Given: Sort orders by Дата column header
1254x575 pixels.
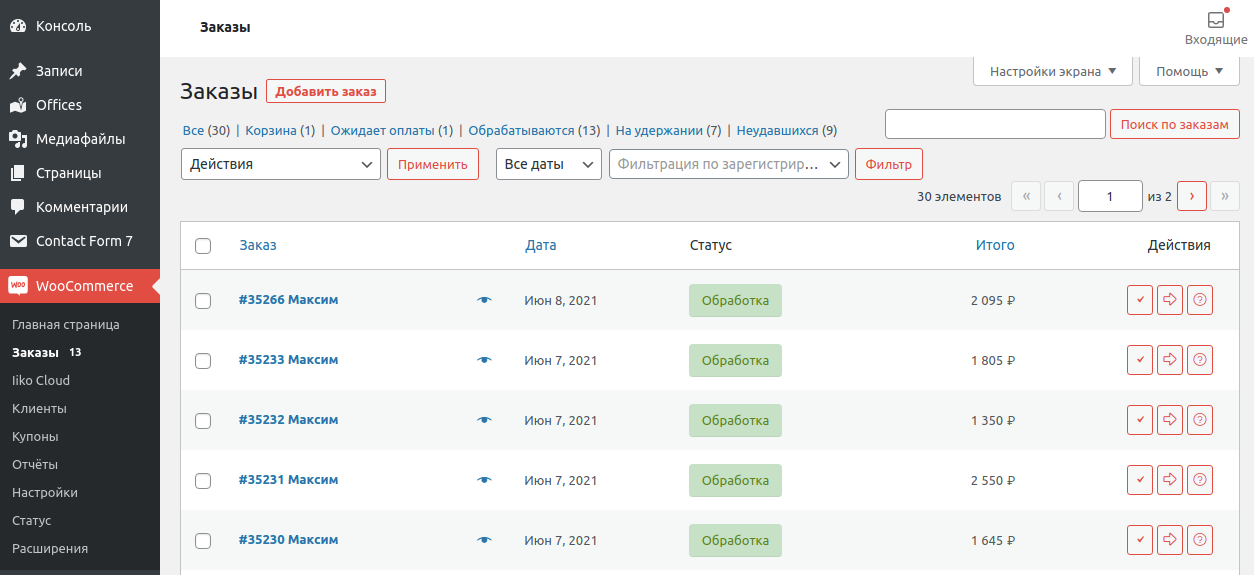Looking at the screenshot, I should (541, 245).
